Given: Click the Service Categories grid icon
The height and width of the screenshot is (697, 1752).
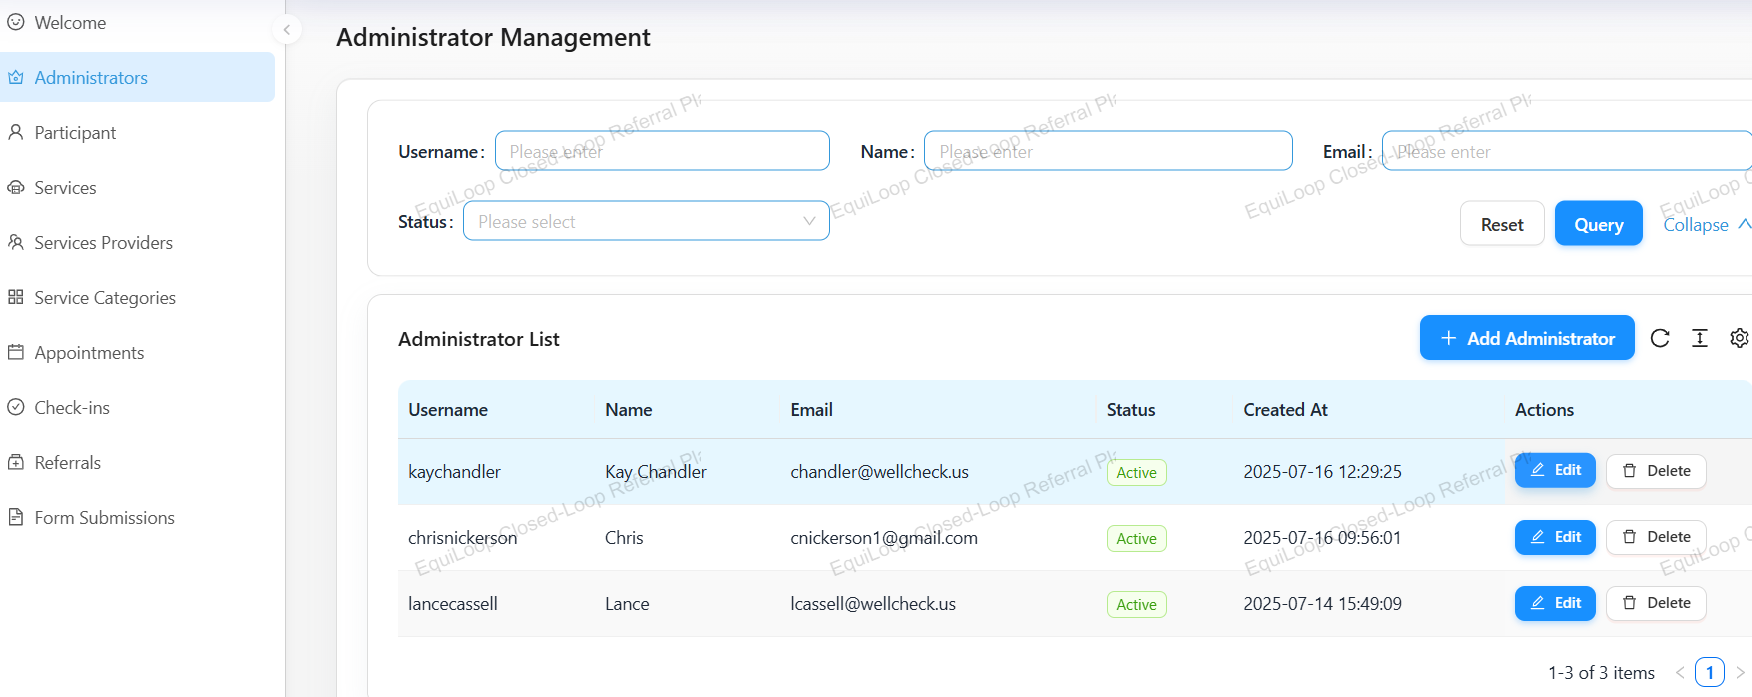Looking at the screenshot, I should 16,297.
